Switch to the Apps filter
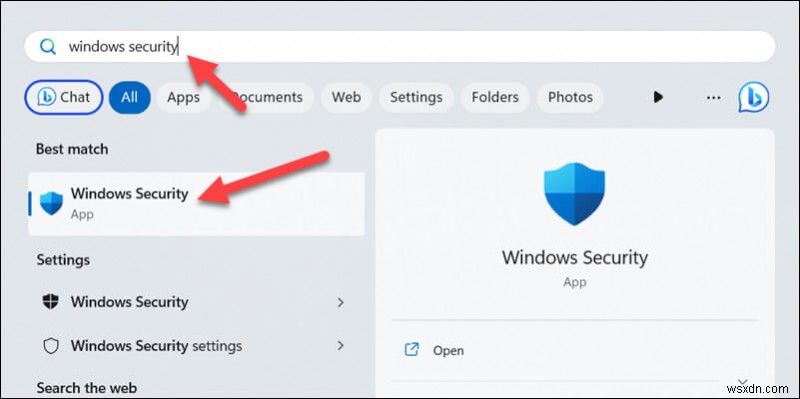This screenshot has height=399, width=800. pyautogui.click(x=183, y=97)
